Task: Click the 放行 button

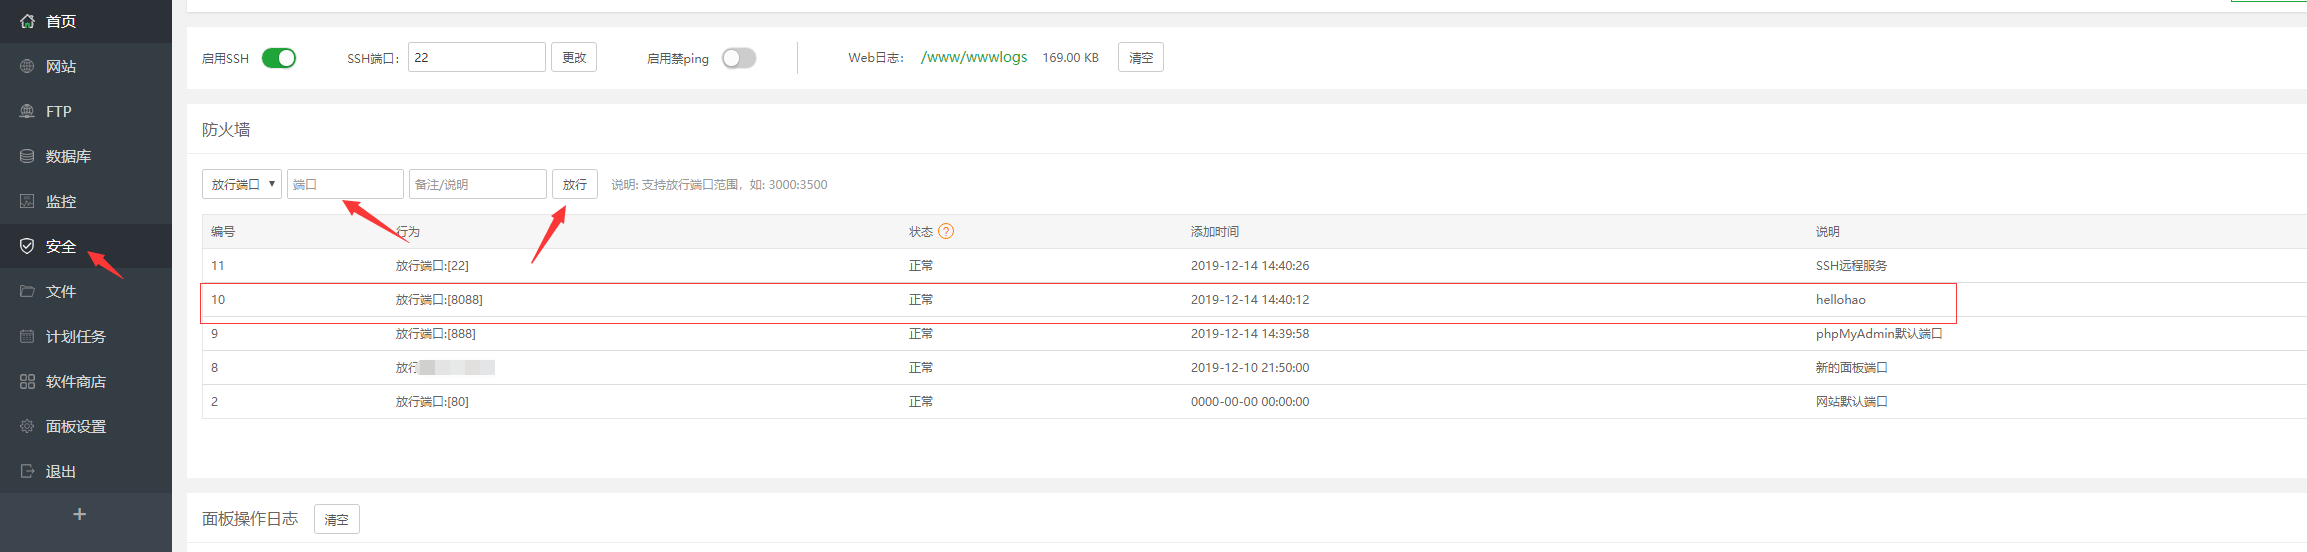Action: tap(574, 184)
